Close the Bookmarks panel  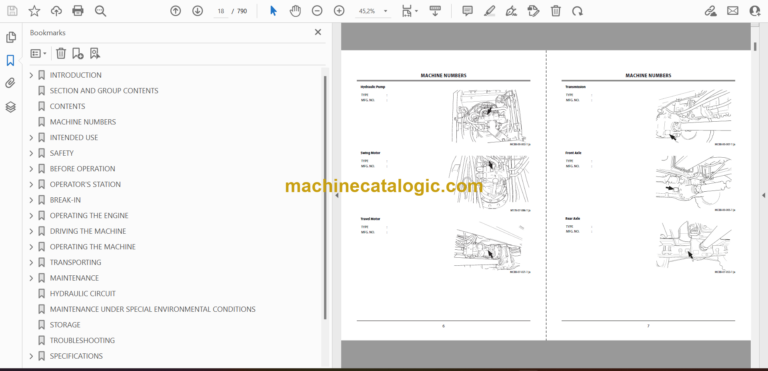pyautogui.click(x=318, y=32)
